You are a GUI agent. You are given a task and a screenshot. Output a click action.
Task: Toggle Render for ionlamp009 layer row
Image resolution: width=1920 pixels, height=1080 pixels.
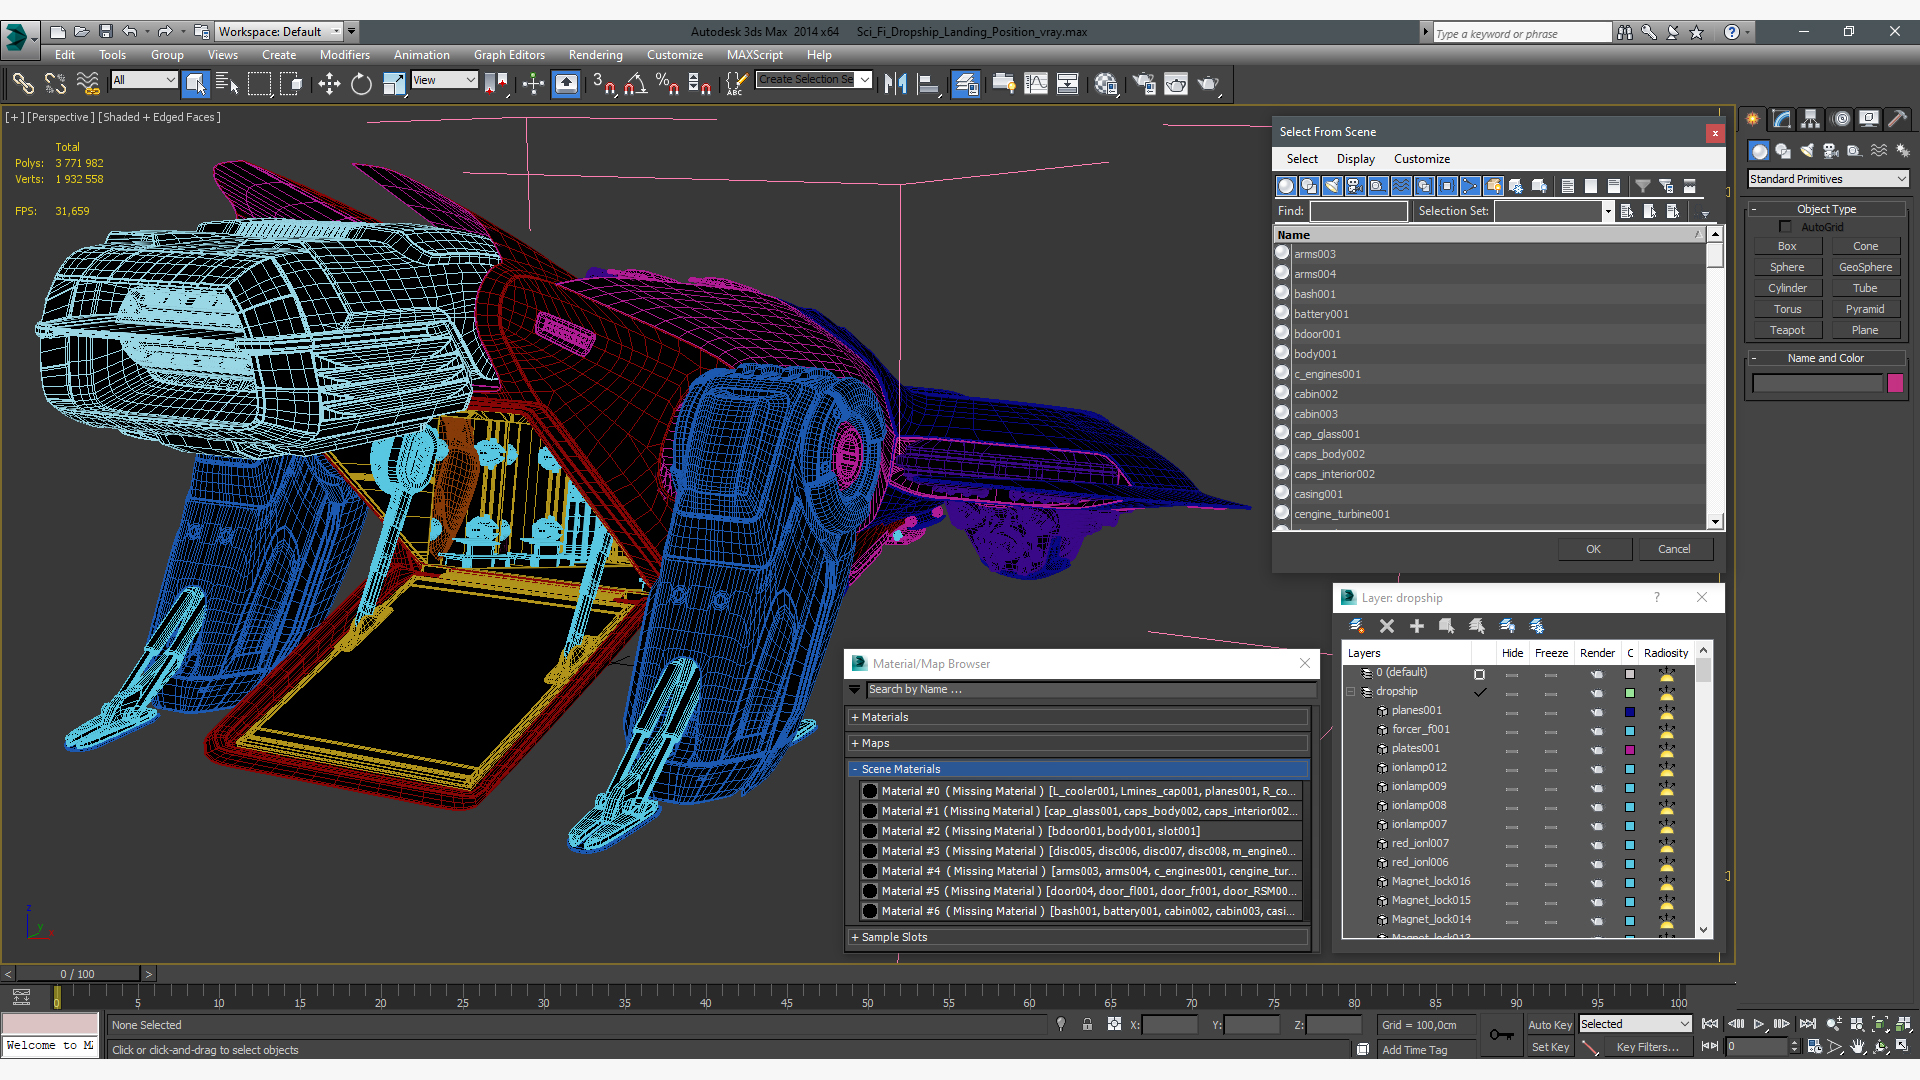[1597, 788]
